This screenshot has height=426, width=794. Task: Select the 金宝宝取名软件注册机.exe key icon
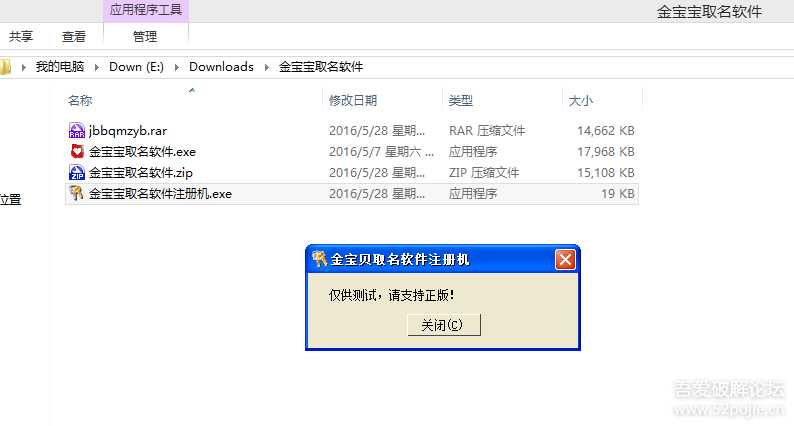[77, 194]
